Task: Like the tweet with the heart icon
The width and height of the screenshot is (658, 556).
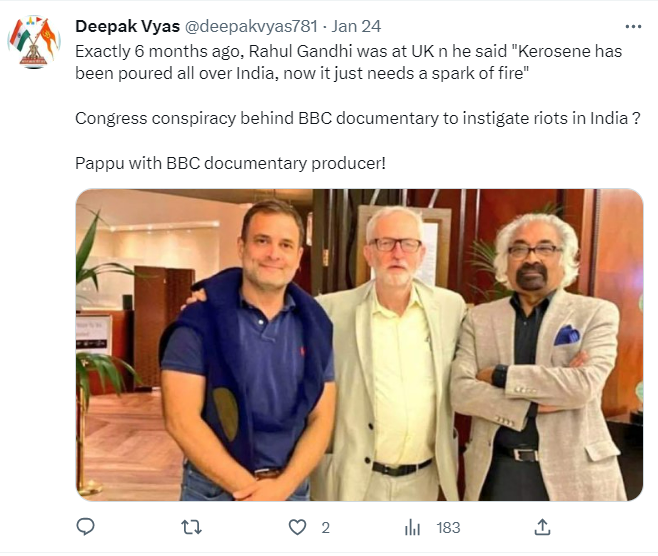Action: click(x=297, y=527)
